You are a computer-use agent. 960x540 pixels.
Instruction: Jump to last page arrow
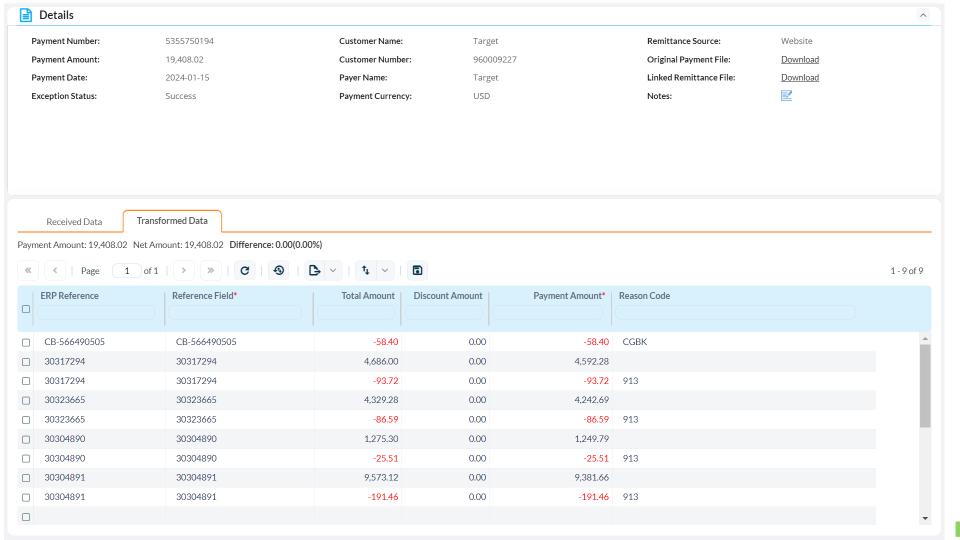click(x=211, y=271)
